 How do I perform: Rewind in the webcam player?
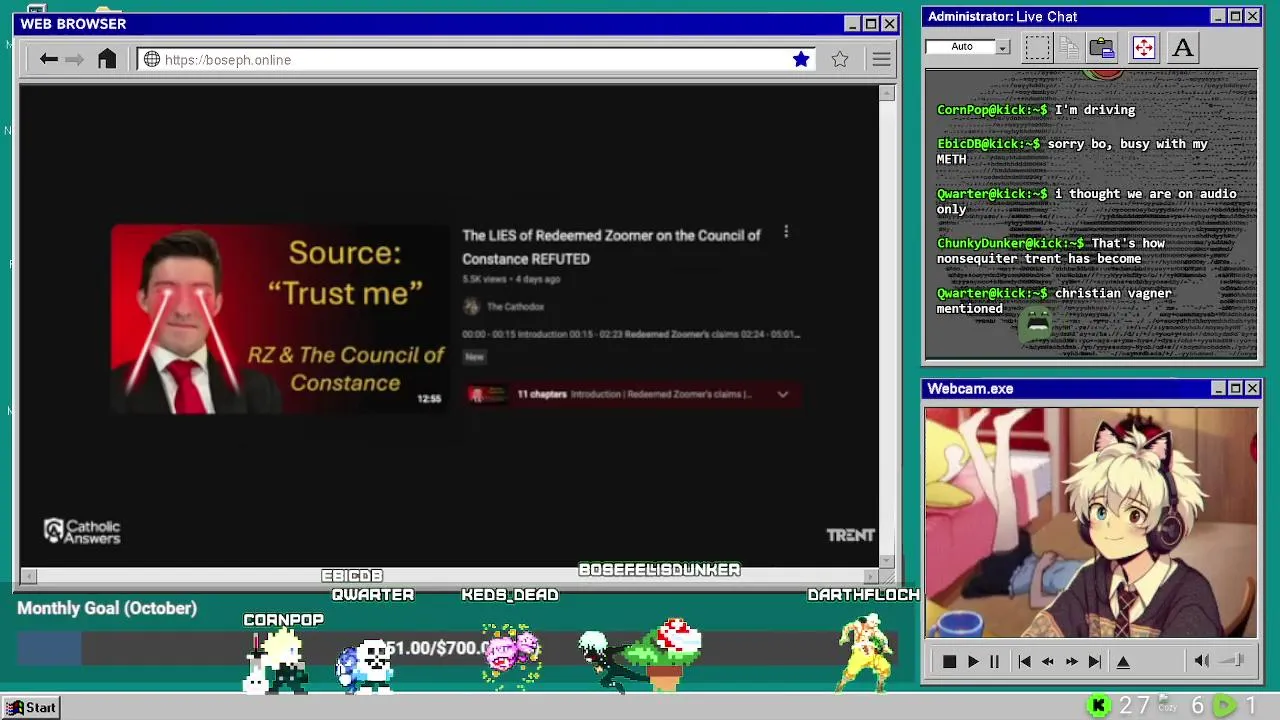(1047, 661)
